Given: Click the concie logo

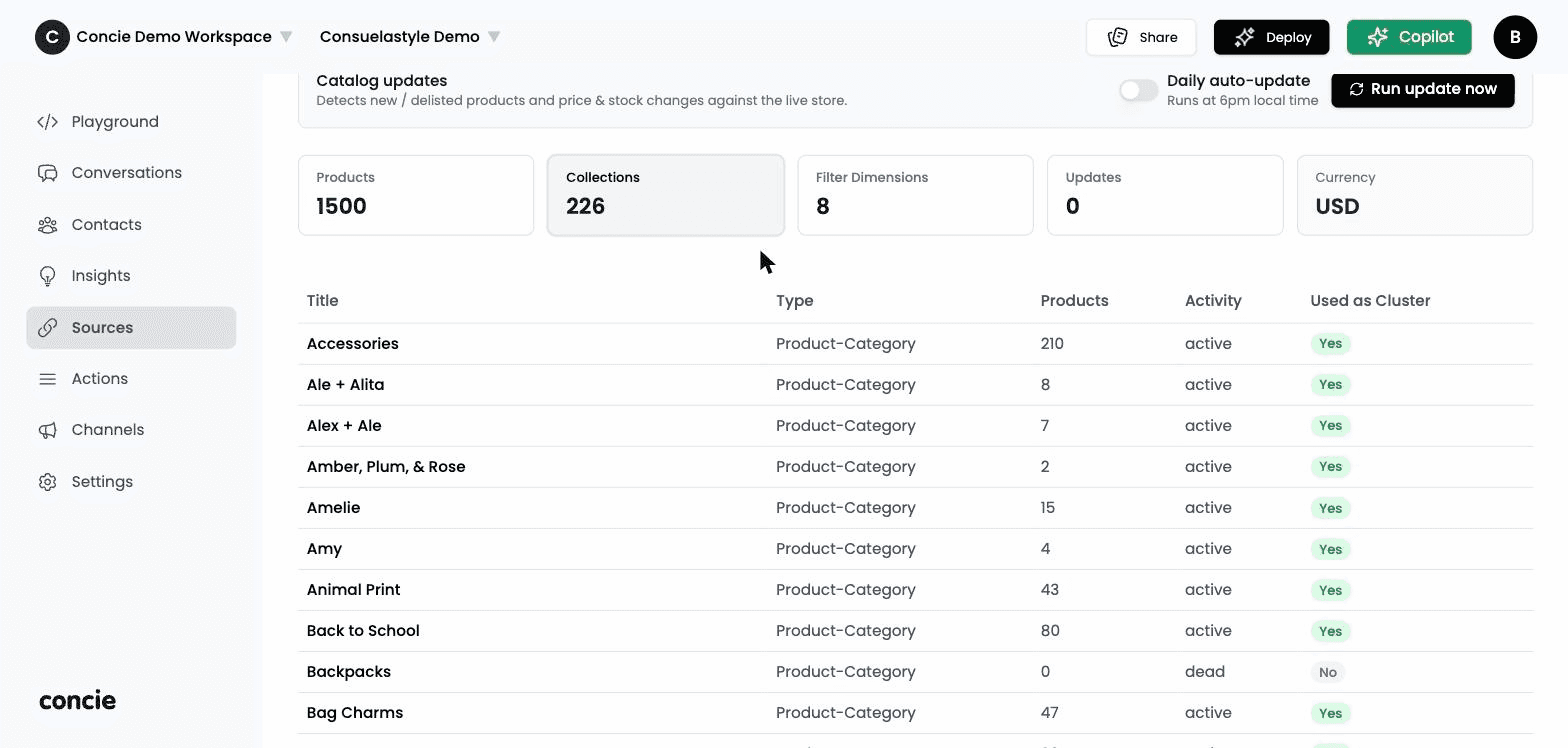Looking at the screenshot, I should 78,700.
